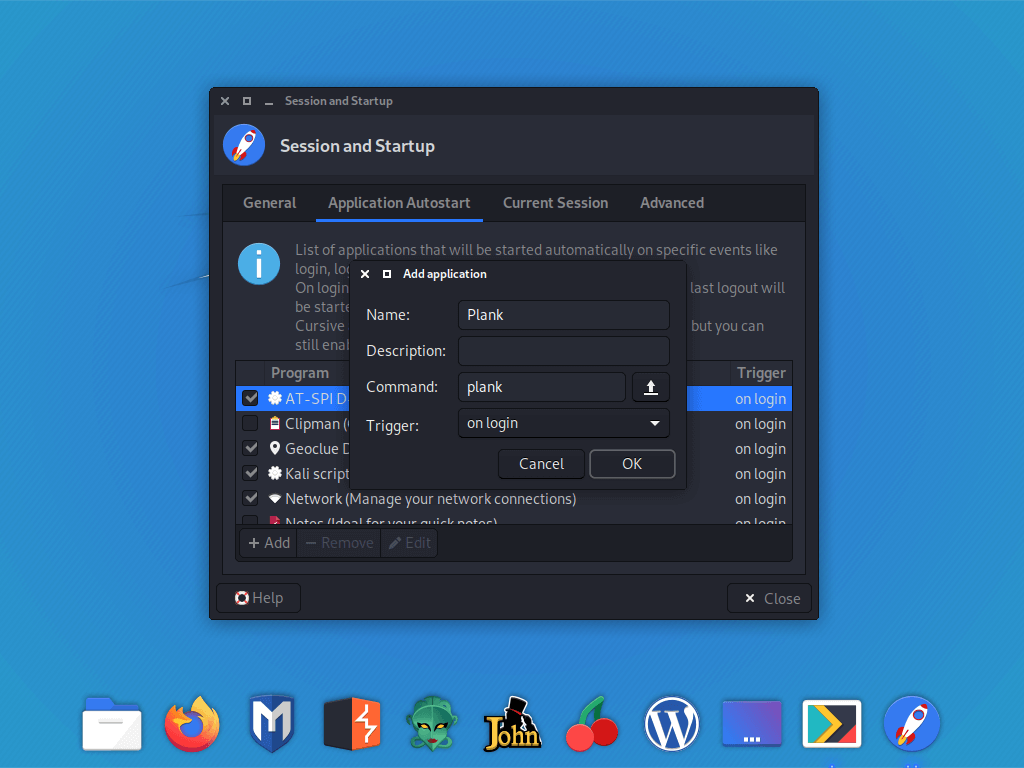This screenshot has width=1024, height=768.
Task: Click the Description input field
Action: 563,350
